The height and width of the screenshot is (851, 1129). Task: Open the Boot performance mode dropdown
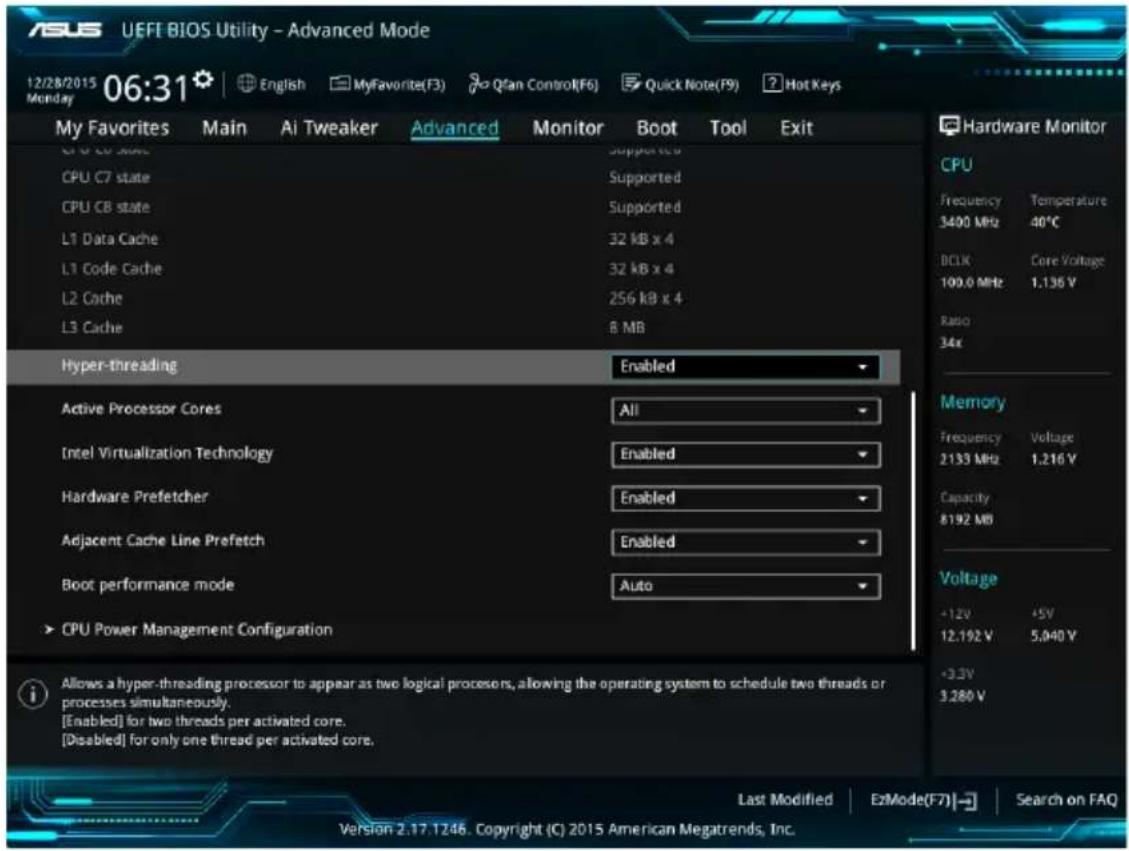pos(745,586)
